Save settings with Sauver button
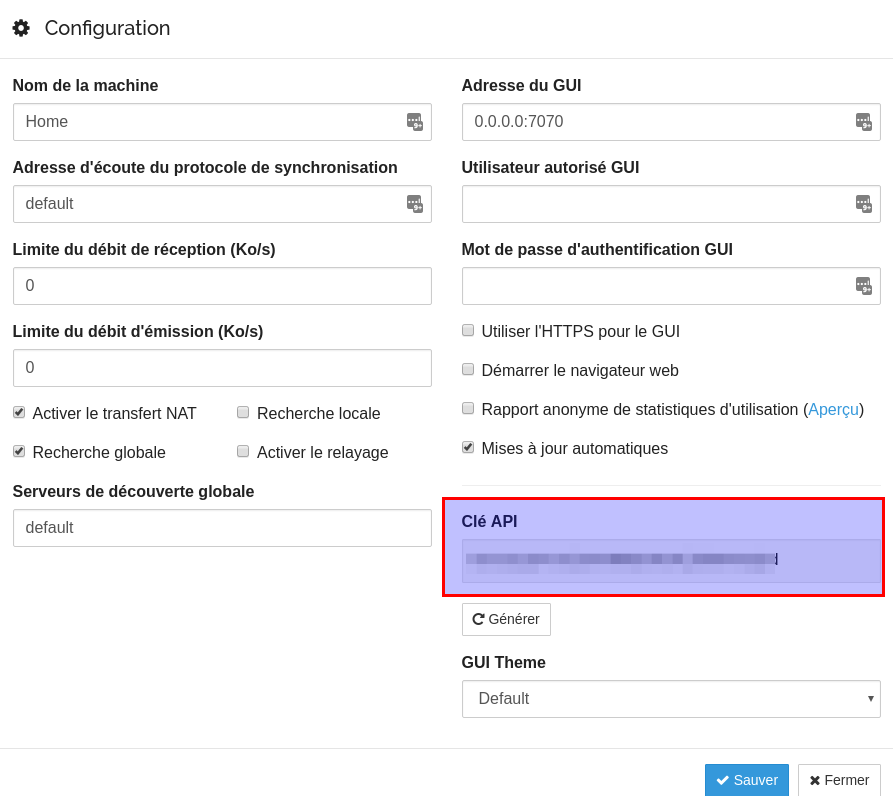Image resolution: width=893 pixels, height=796 pixels. [x=747, y=780]
